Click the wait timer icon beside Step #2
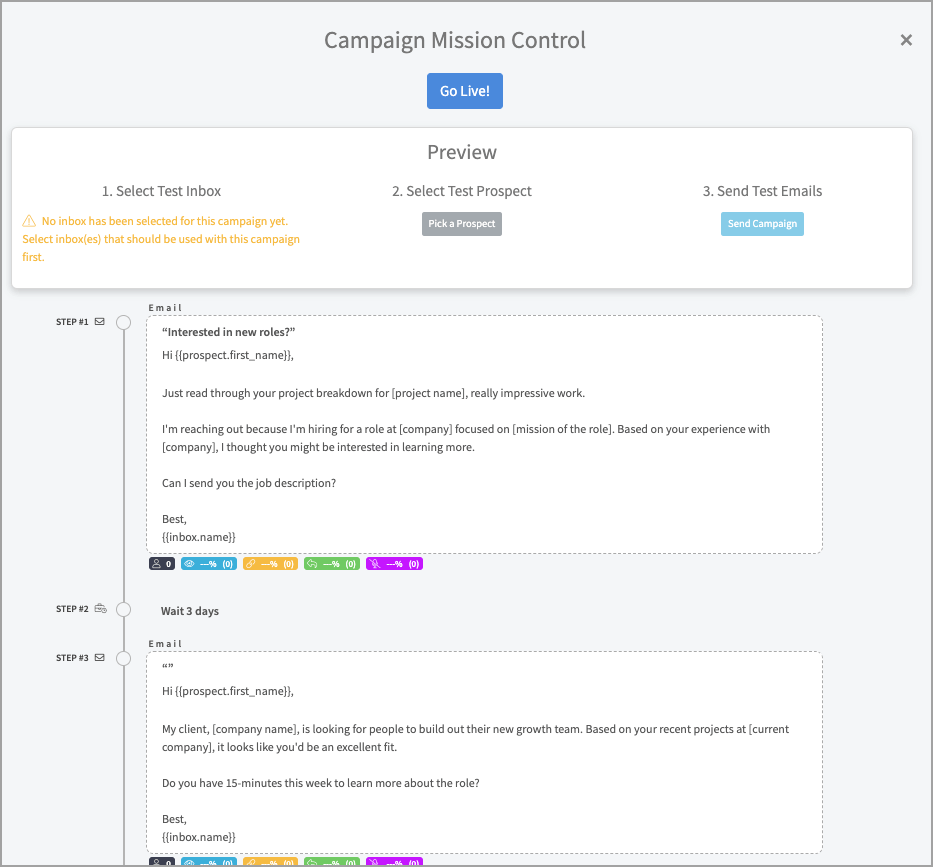The image size is (933, 867). click(100, 609)
